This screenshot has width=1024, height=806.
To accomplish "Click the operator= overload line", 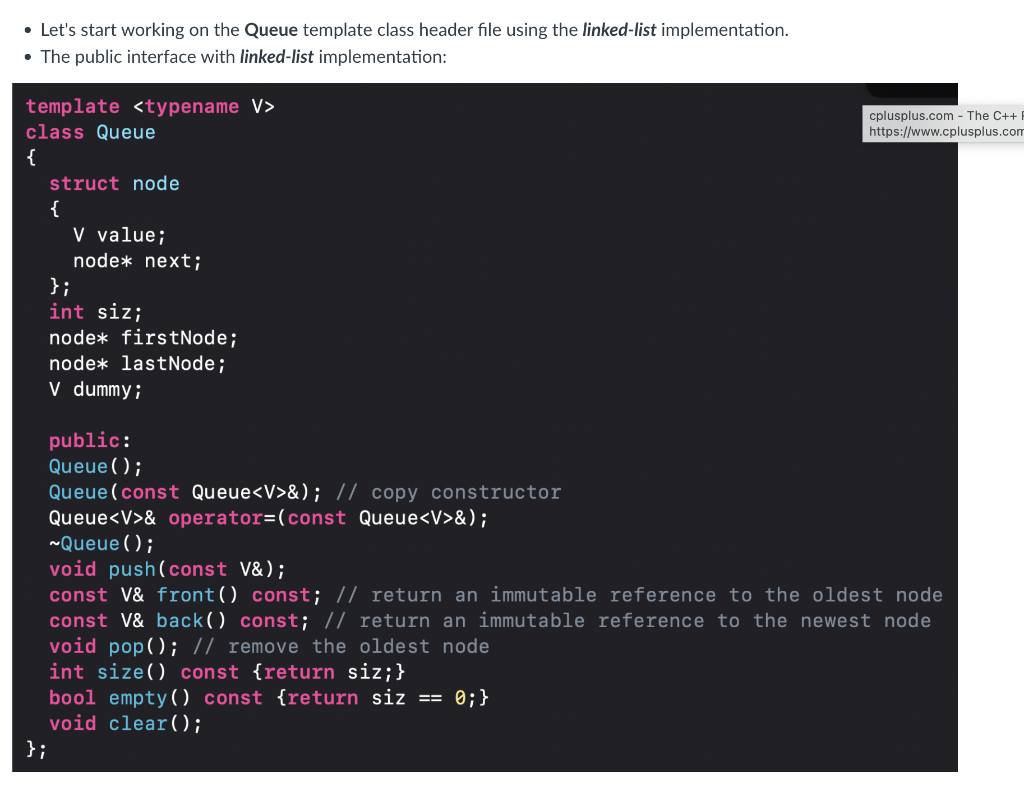I will click(x=267, y=517).
